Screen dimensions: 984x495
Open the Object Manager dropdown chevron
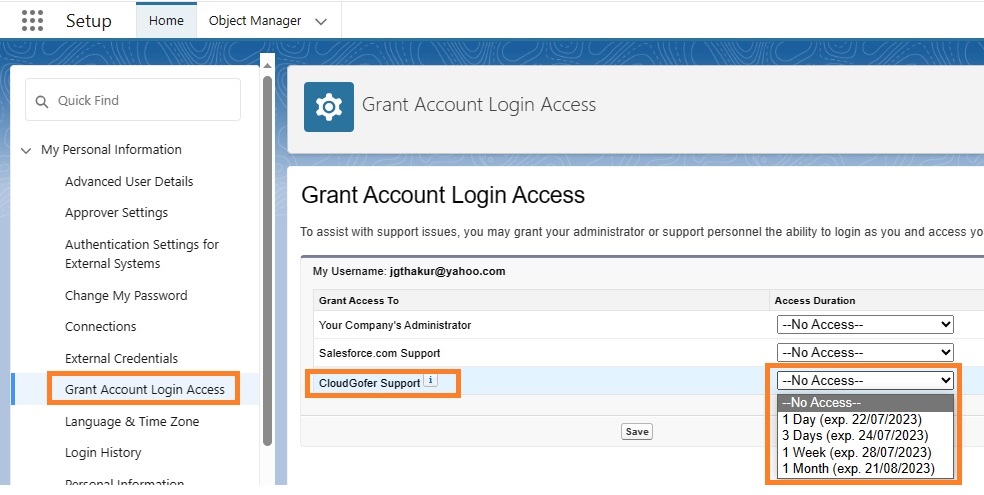321,21
